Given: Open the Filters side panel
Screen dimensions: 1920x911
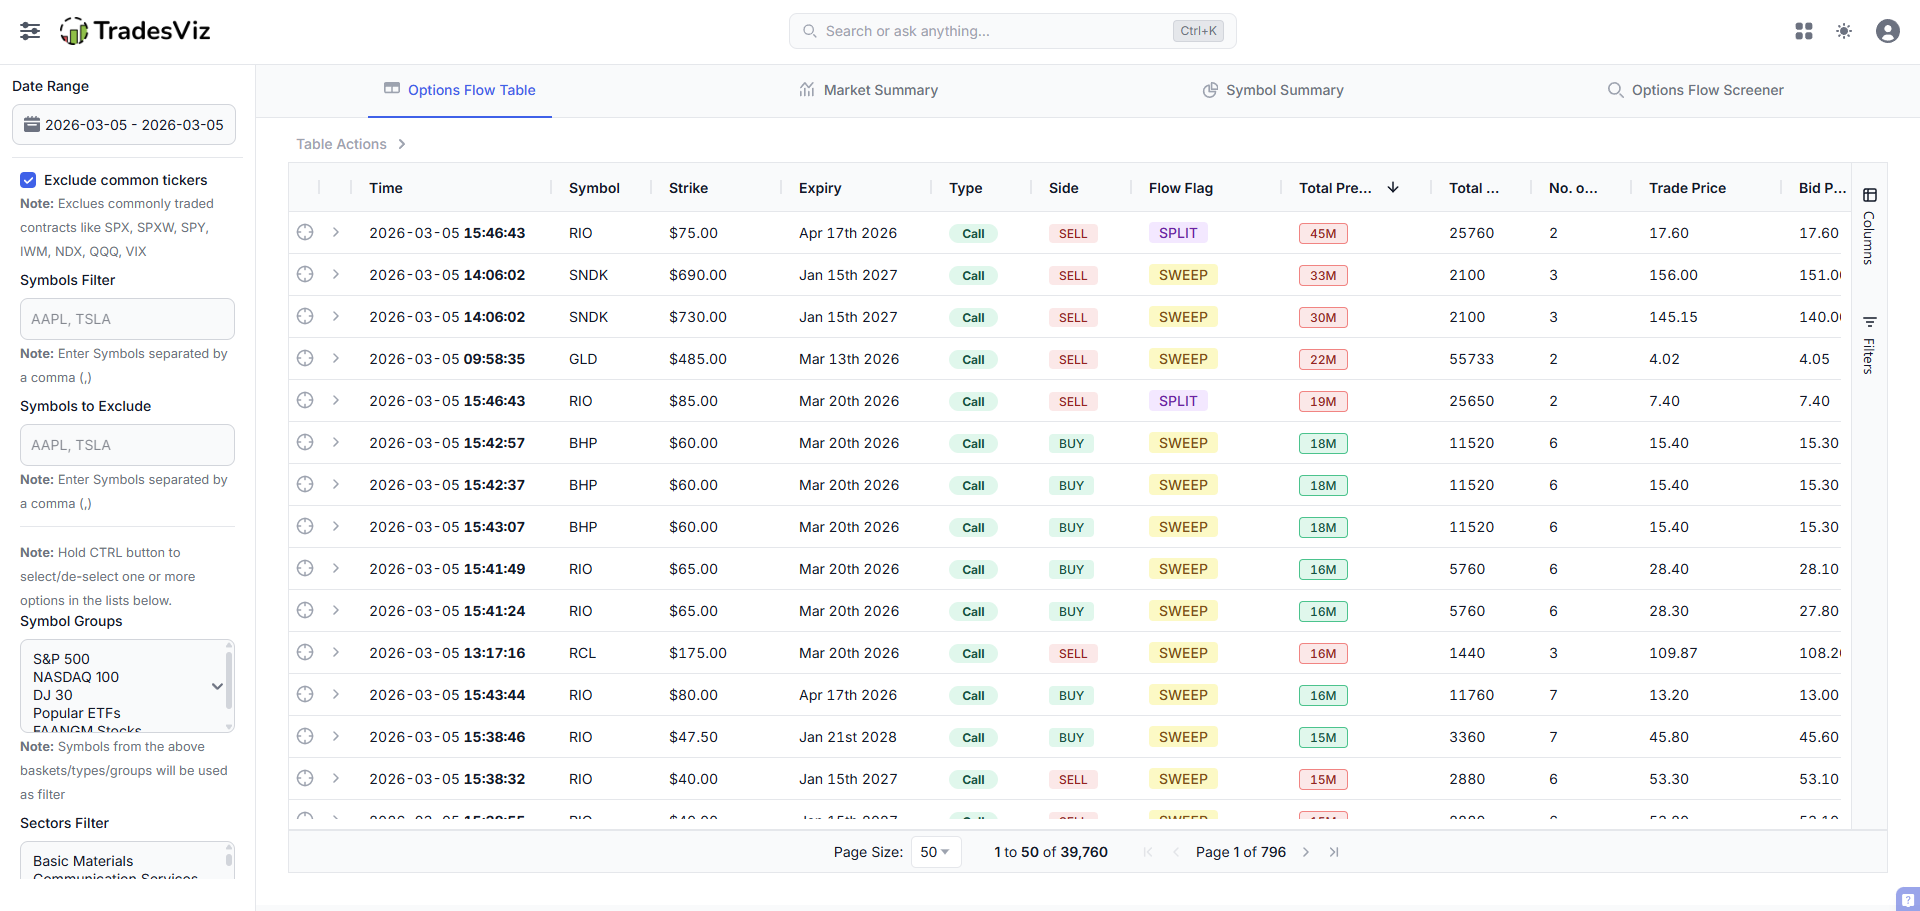Looking at the screenshot, I should click(1869, 345).
